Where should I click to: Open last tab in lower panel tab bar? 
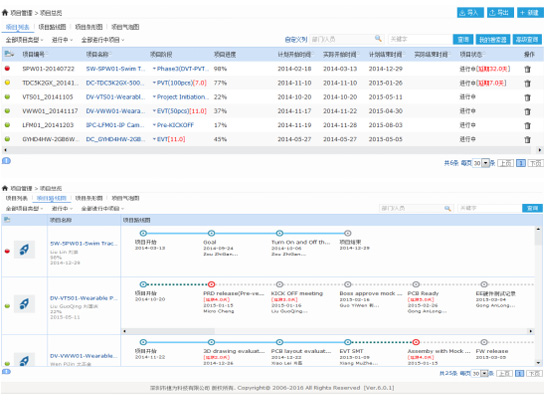pos(125,198)
